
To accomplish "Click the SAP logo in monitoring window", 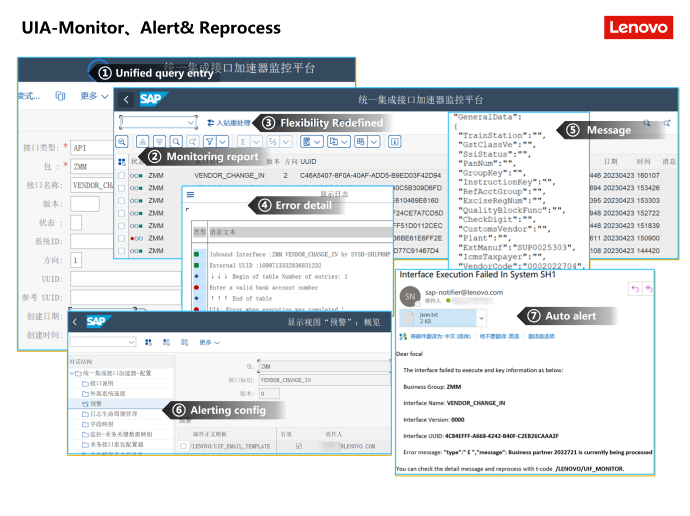I will coord(153,99).
